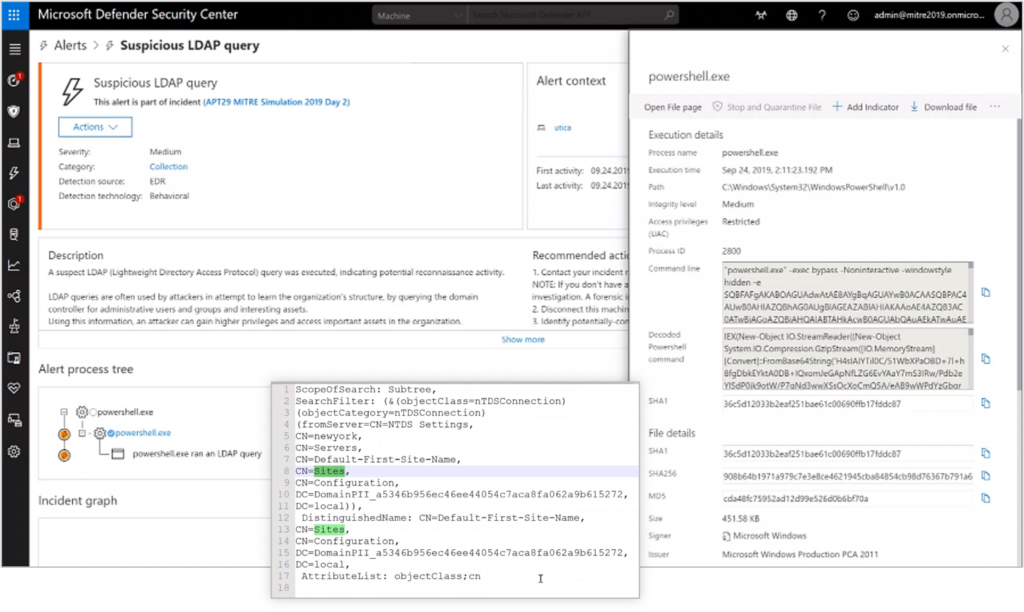
Task: Click the globe language icon in the header
Action: point(791,15)
